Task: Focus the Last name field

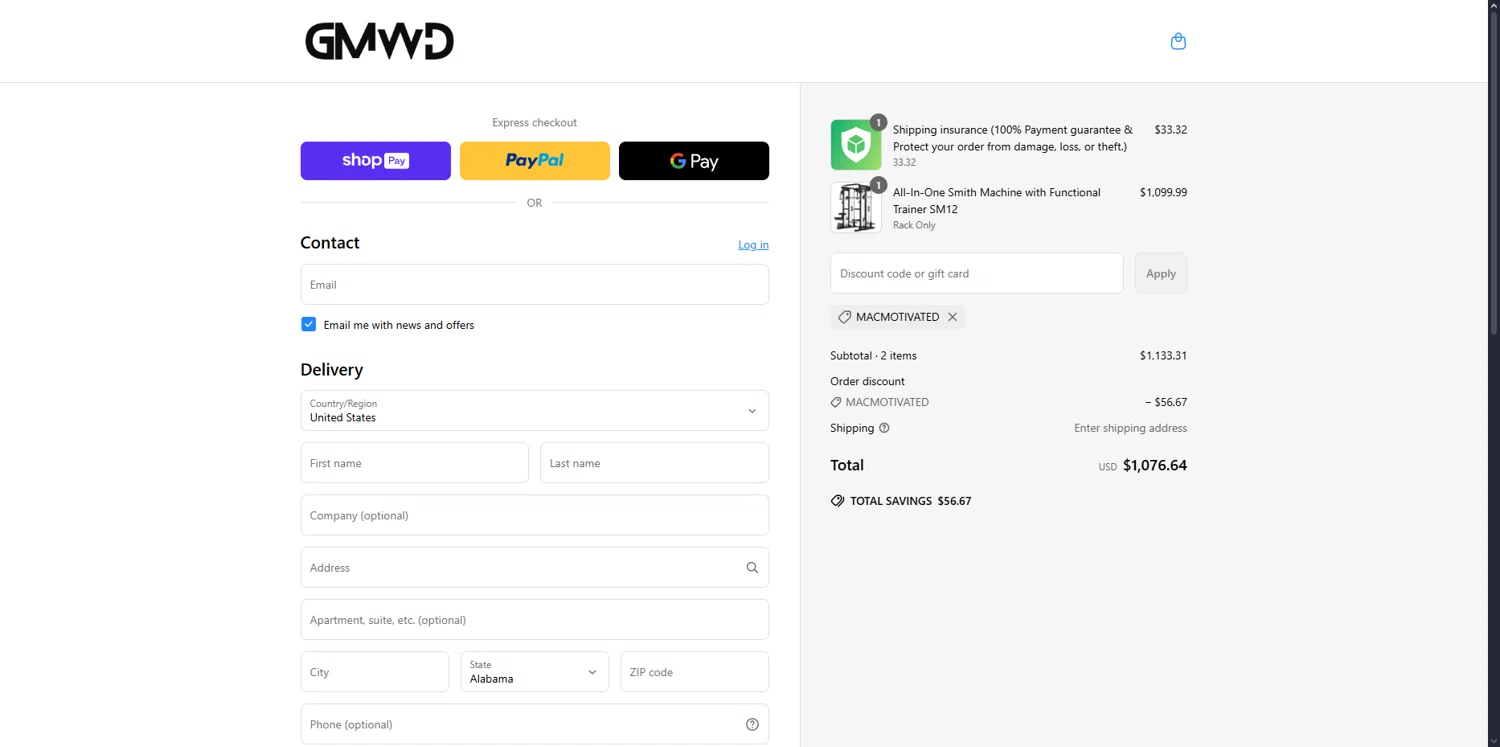Action: [654, 463]
